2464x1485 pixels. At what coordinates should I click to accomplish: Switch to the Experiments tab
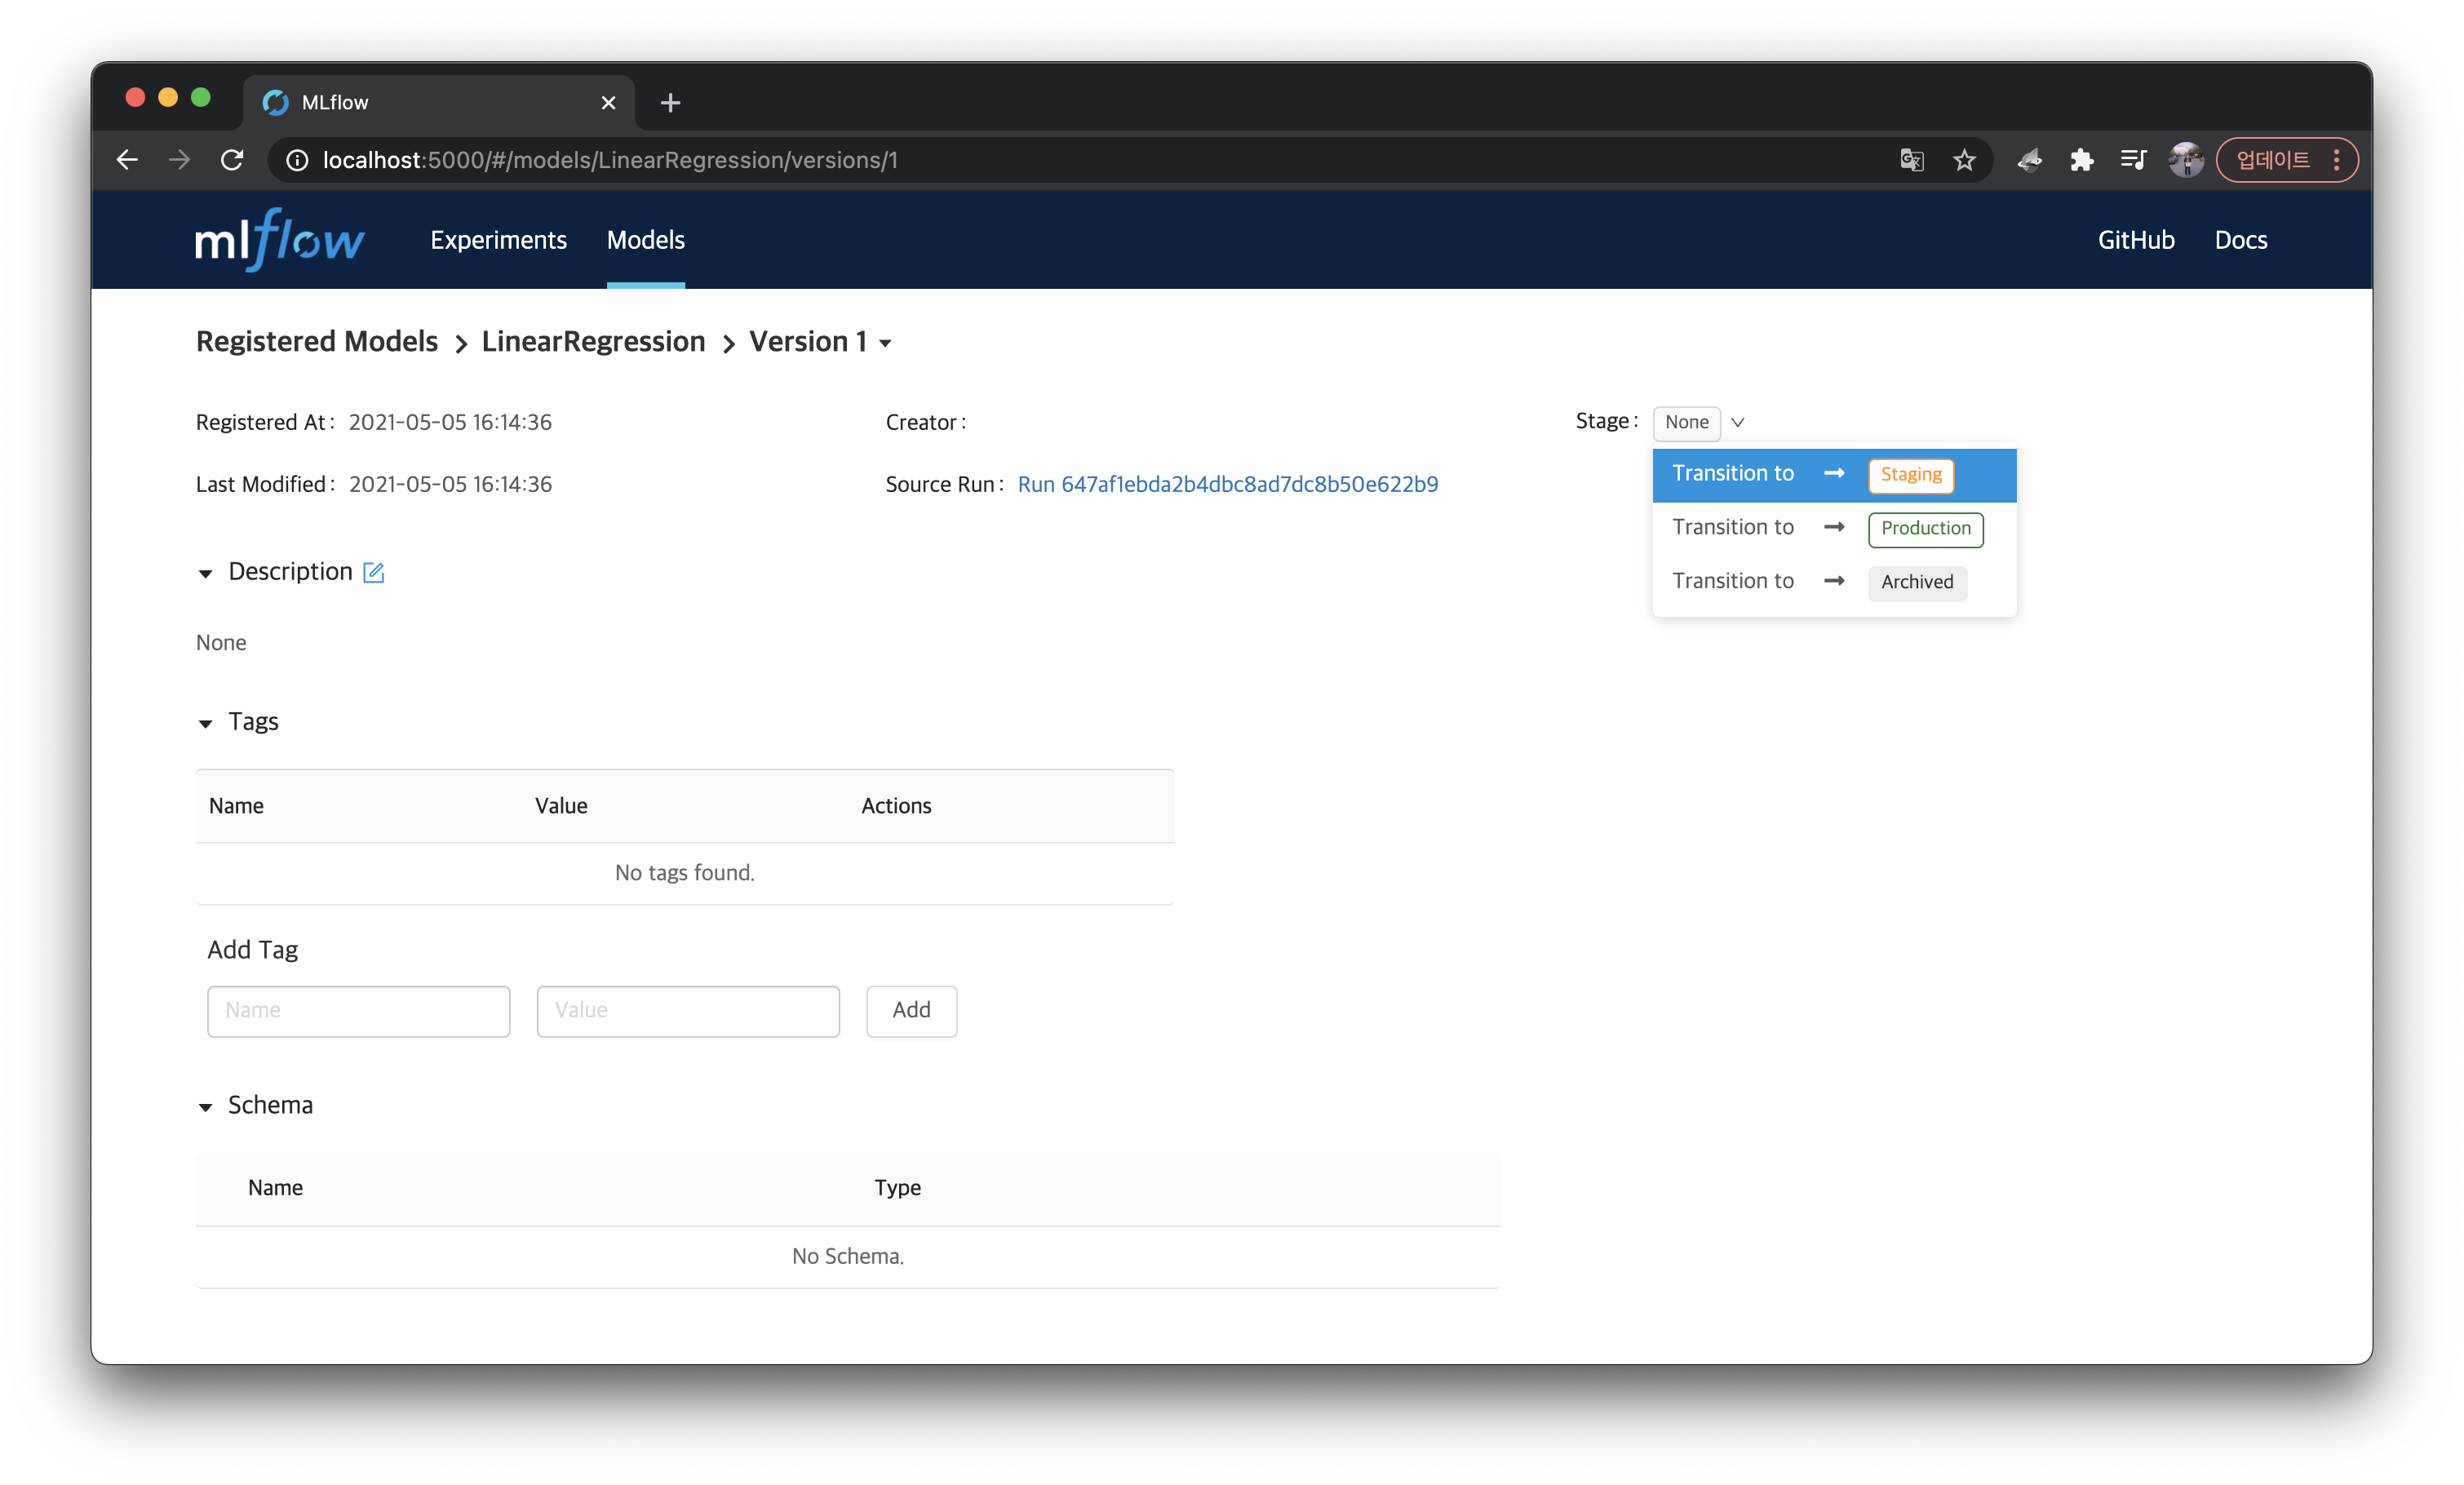tap(498, 240)
